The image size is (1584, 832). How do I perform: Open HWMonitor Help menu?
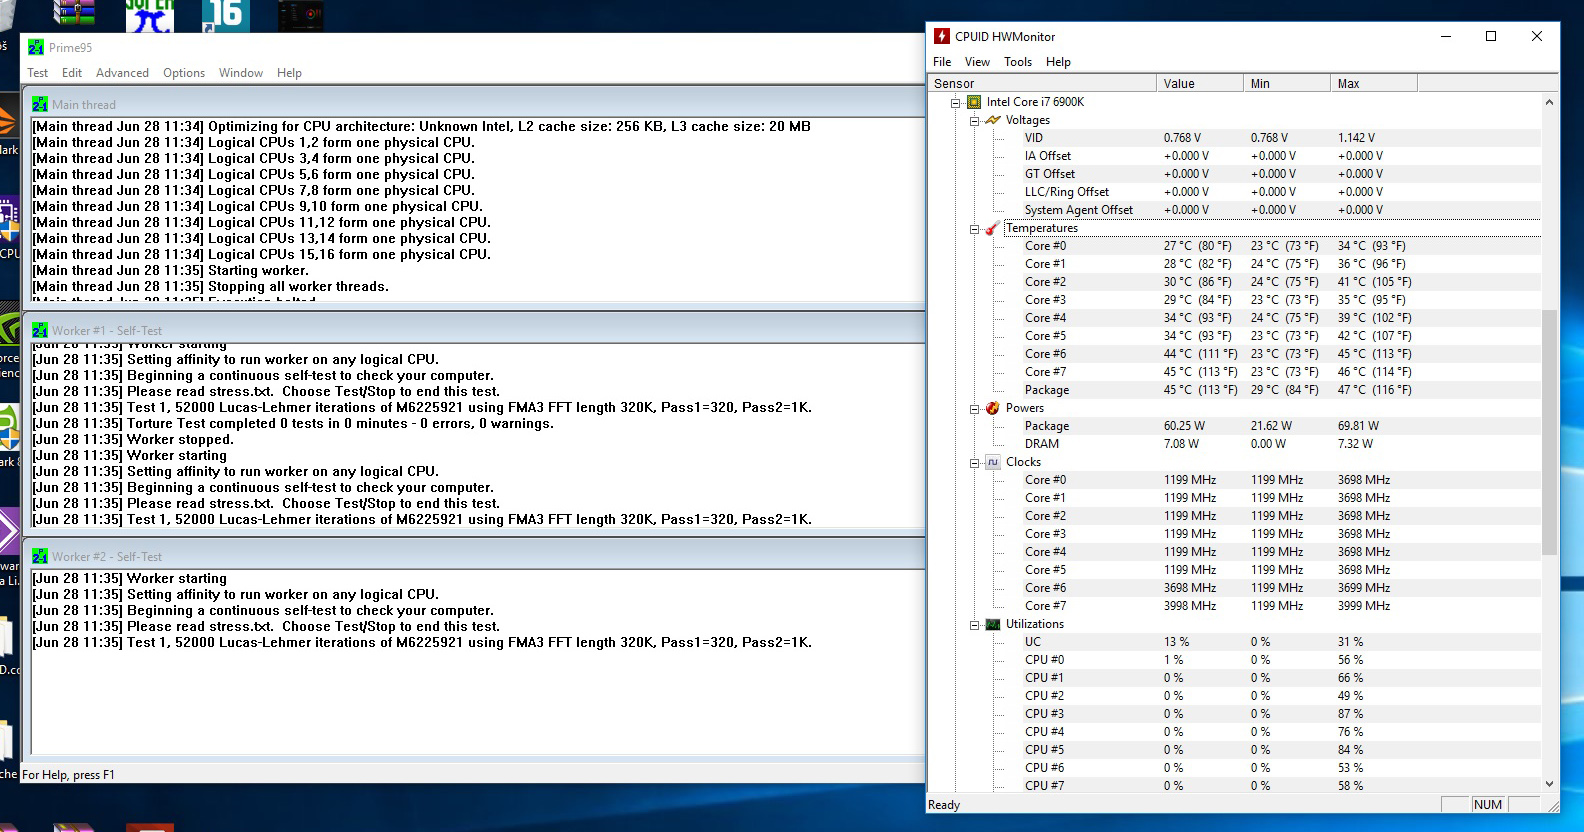point(1058,62)
